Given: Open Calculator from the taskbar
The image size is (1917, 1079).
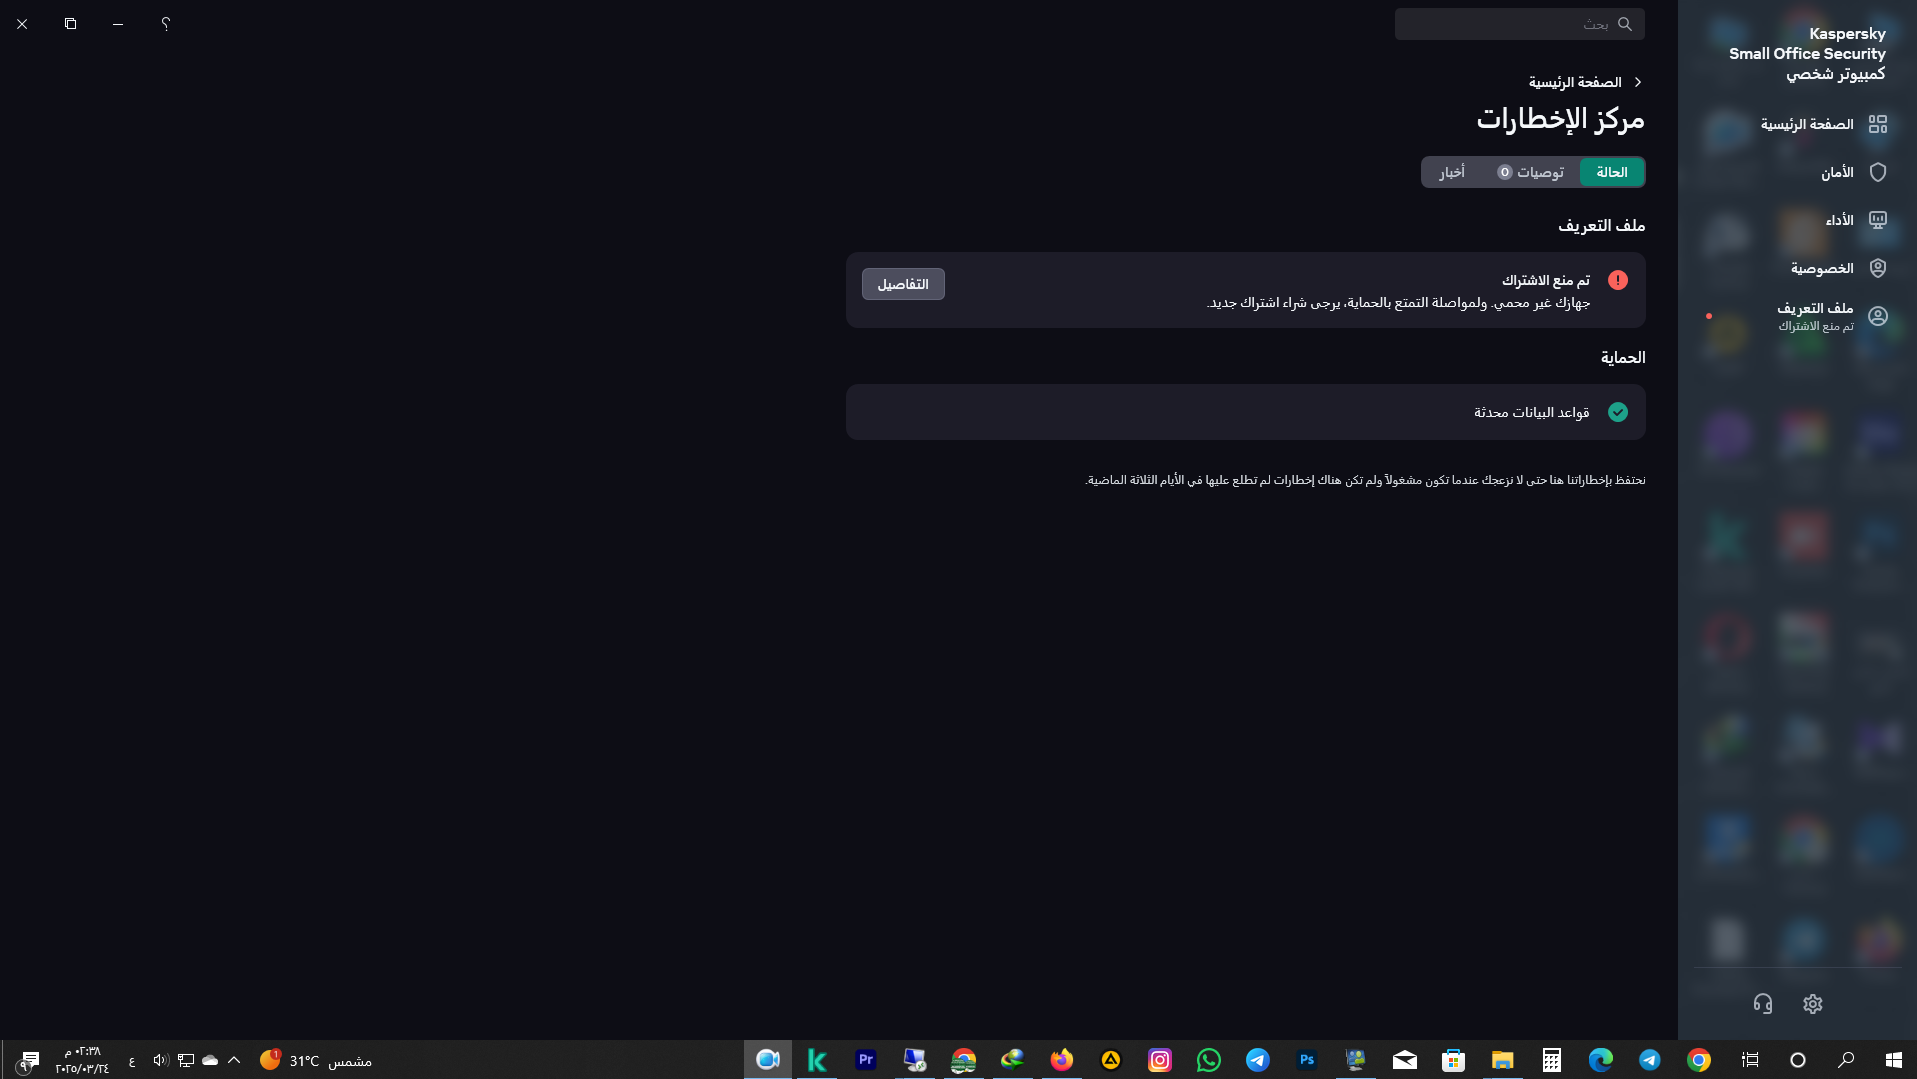Looking at the screenshot, I should click(1552, 1060).
